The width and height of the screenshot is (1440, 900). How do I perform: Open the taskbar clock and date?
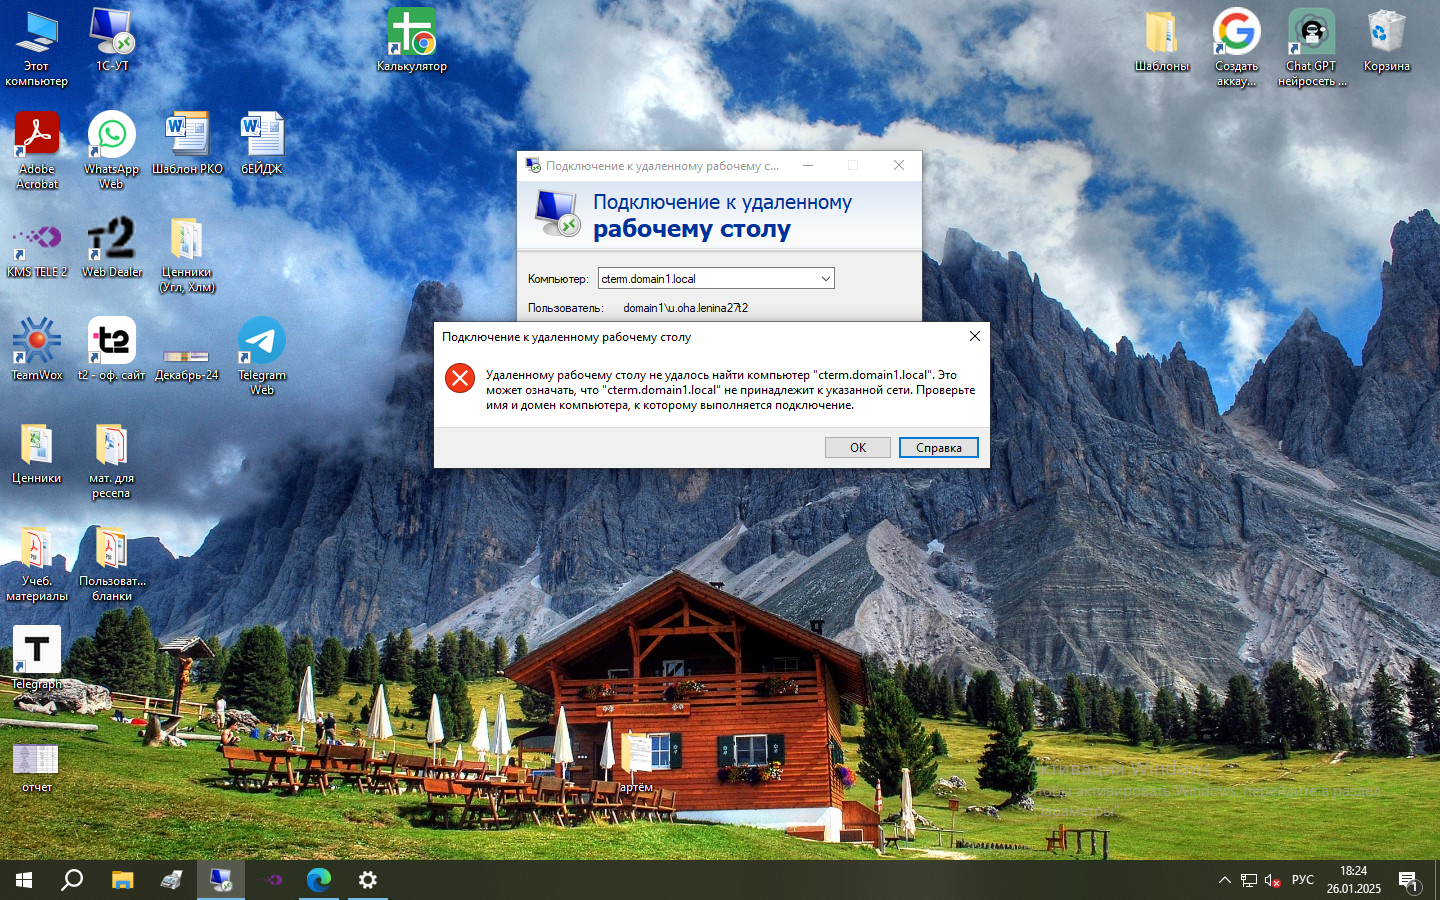tap(1353, 880)
